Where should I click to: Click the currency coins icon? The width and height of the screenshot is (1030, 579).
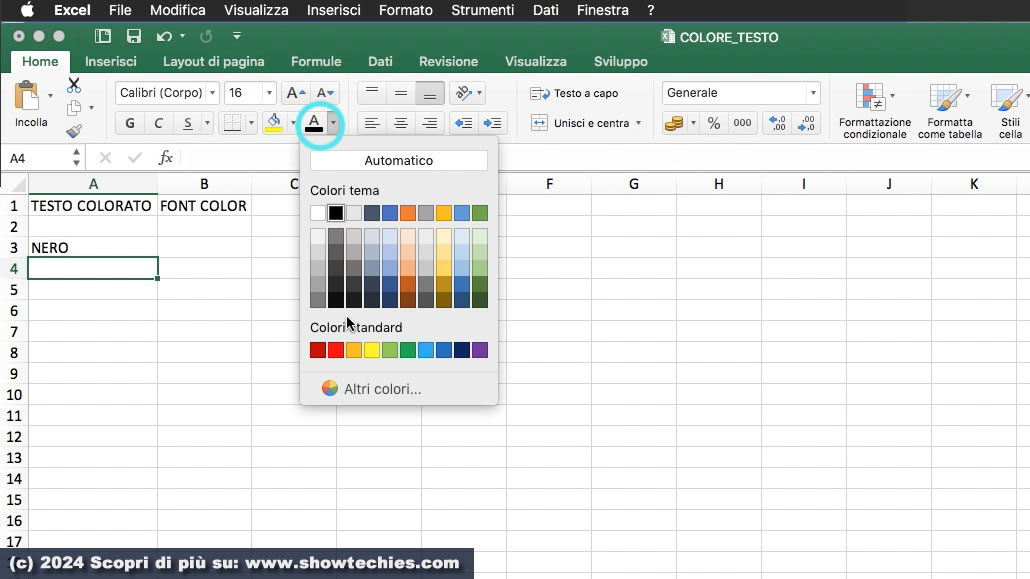click(673, 123)
